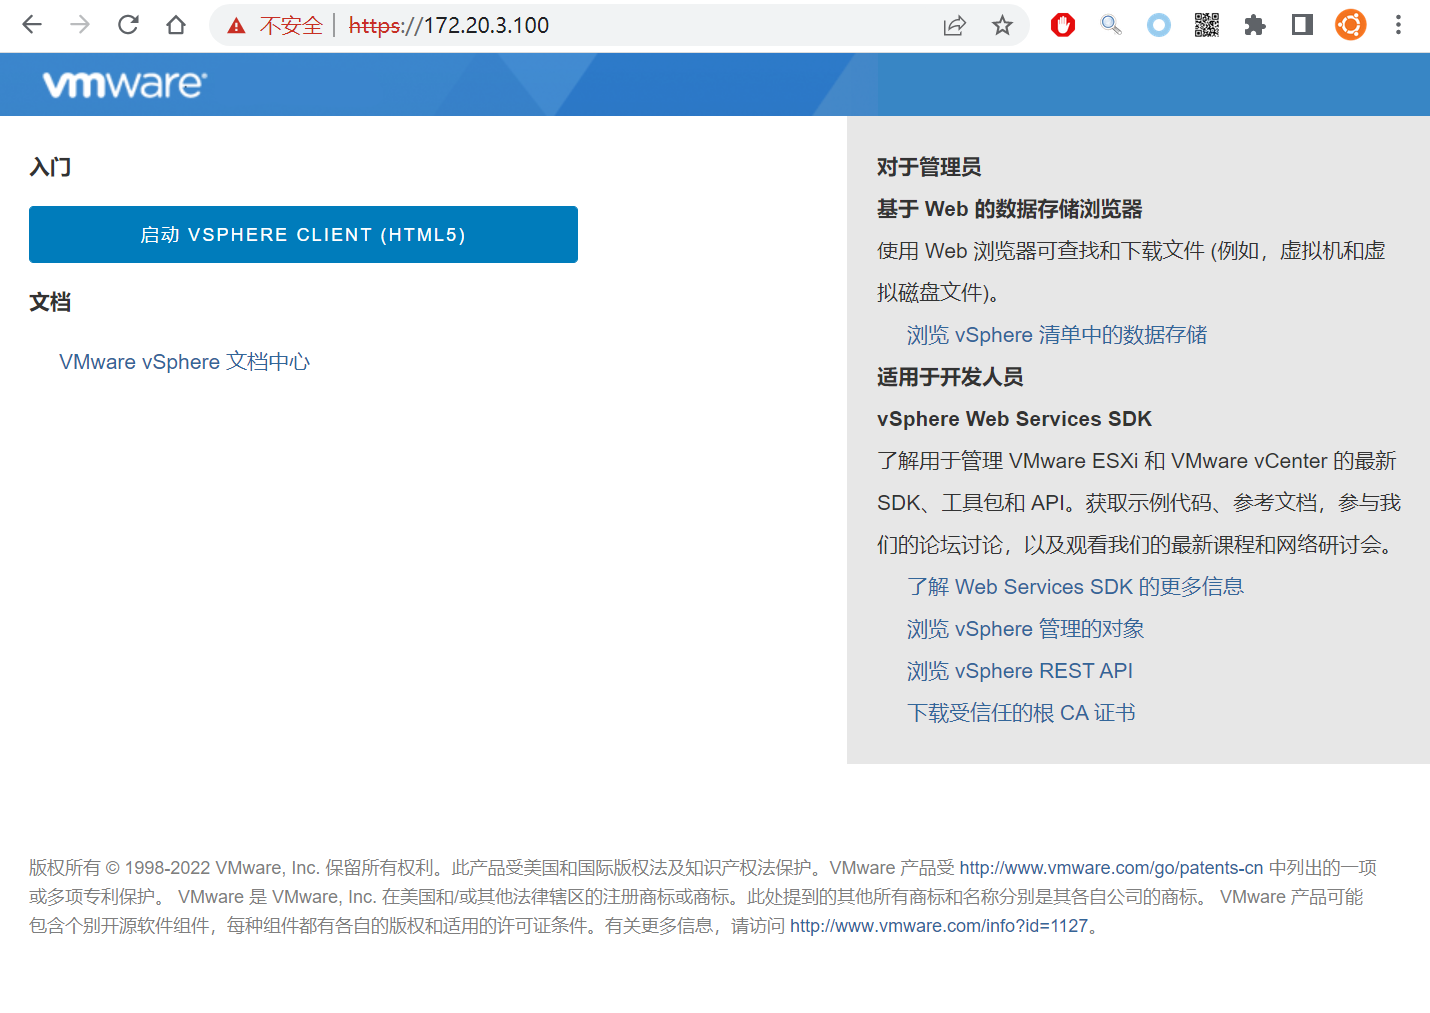Open VMware vSphere 文档中心 link
This screenshot has height=1013, width=1430.
(x=185, y=361)
